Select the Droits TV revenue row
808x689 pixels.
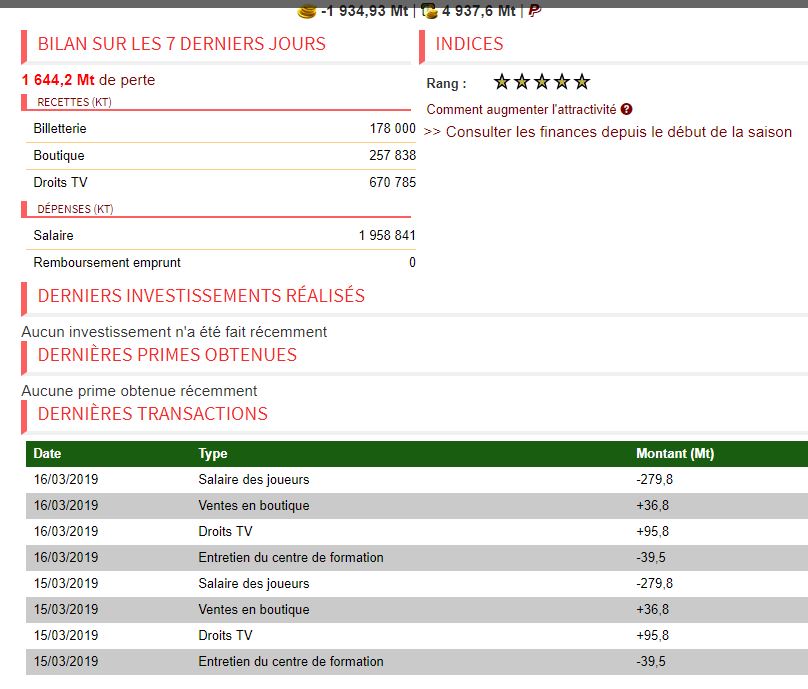coord(221,182)
